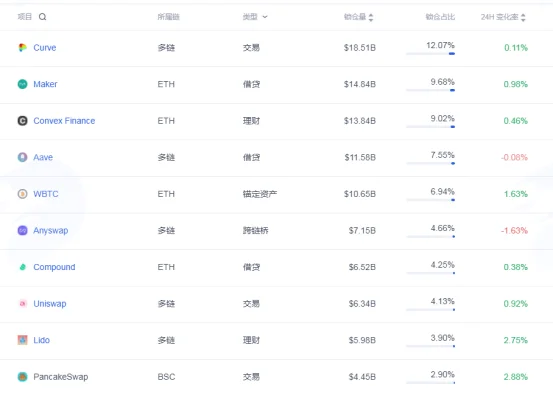Image resolution: width=553 pixels, height=395 pixels.
Task: Click the 所属链 chain column header
Action: click(x=169, y=17)
